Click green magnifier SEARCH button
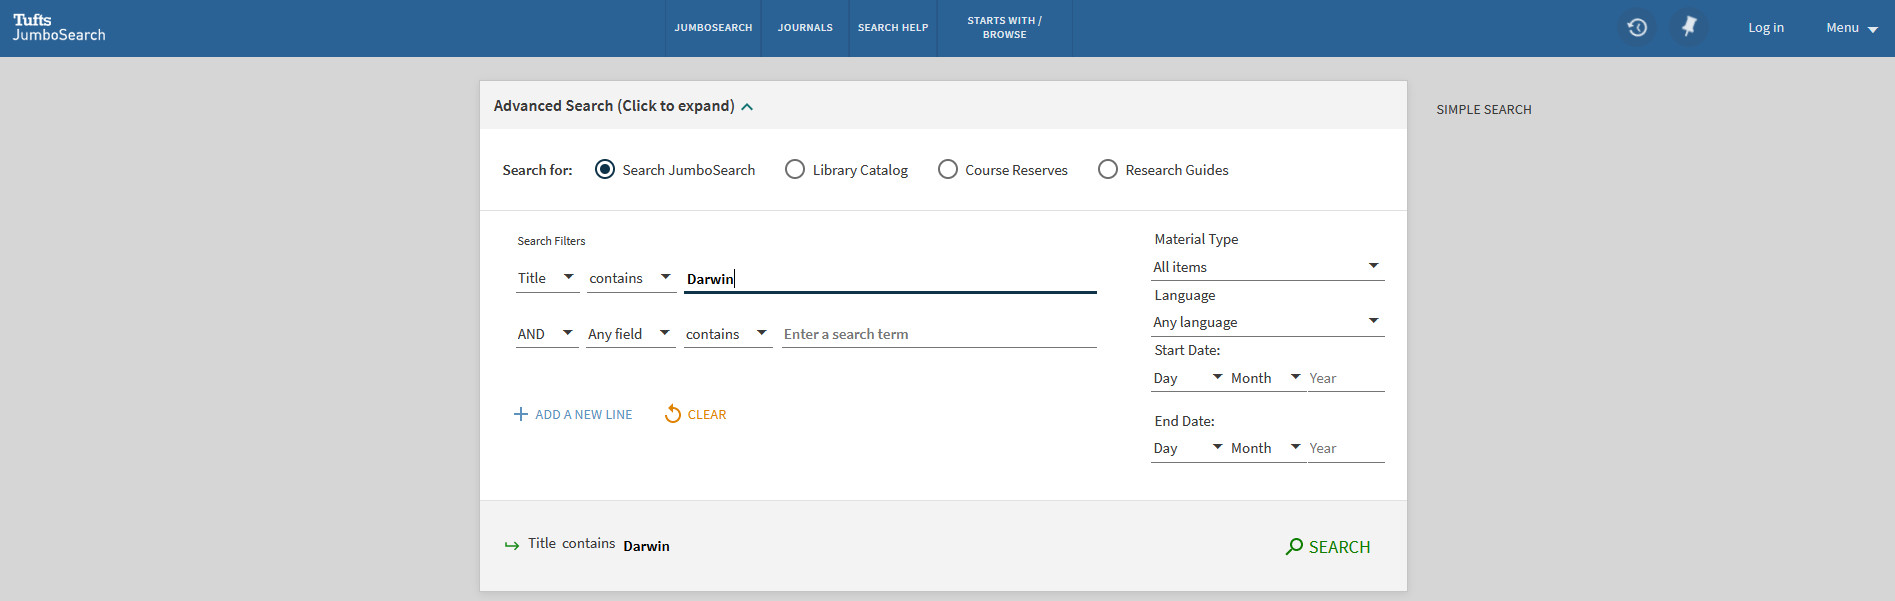The image size is (1895, 601). 1328,547
